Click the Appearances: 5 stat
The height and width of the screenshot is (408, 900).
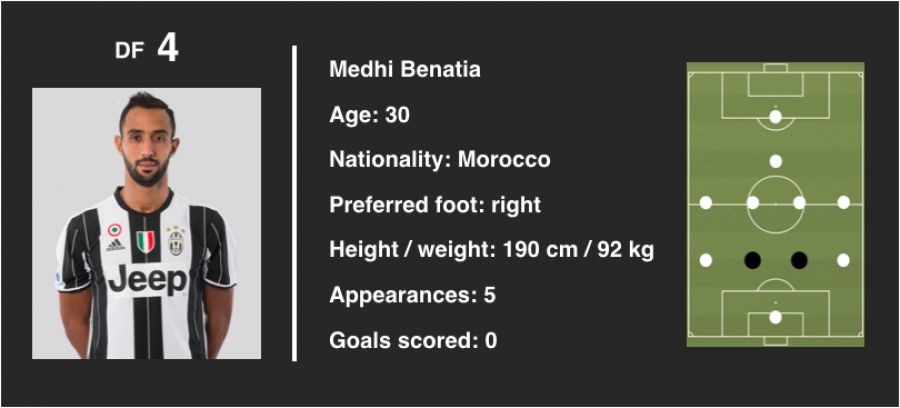412,295
